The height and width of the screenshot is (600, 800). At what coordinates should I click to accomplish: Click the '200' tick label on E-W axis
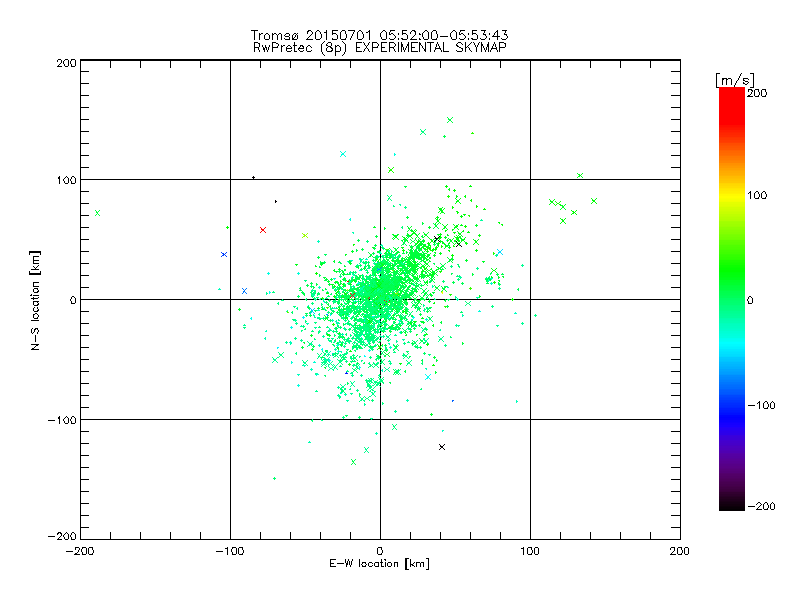(x=680, y=551)
